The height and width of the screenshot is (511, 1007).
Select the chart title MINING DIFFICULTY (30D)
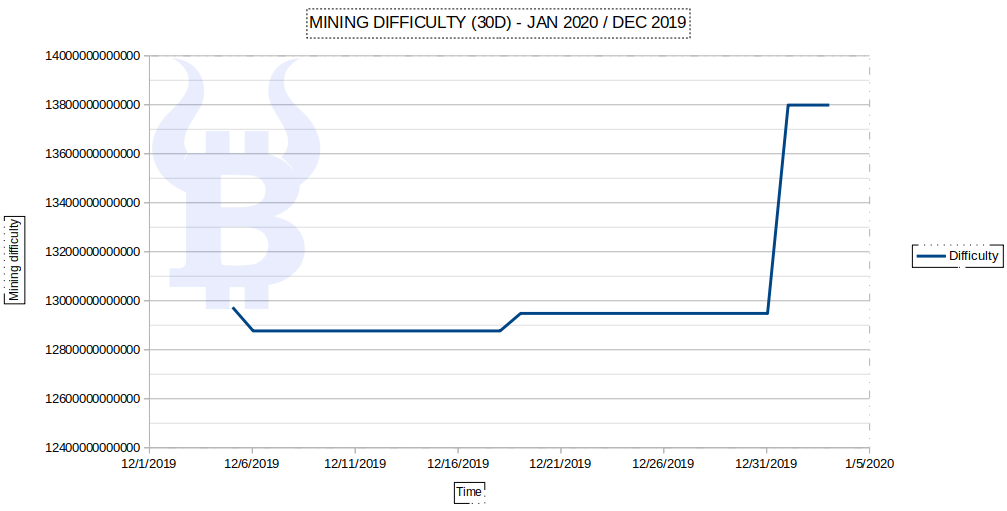coord(497,23)
